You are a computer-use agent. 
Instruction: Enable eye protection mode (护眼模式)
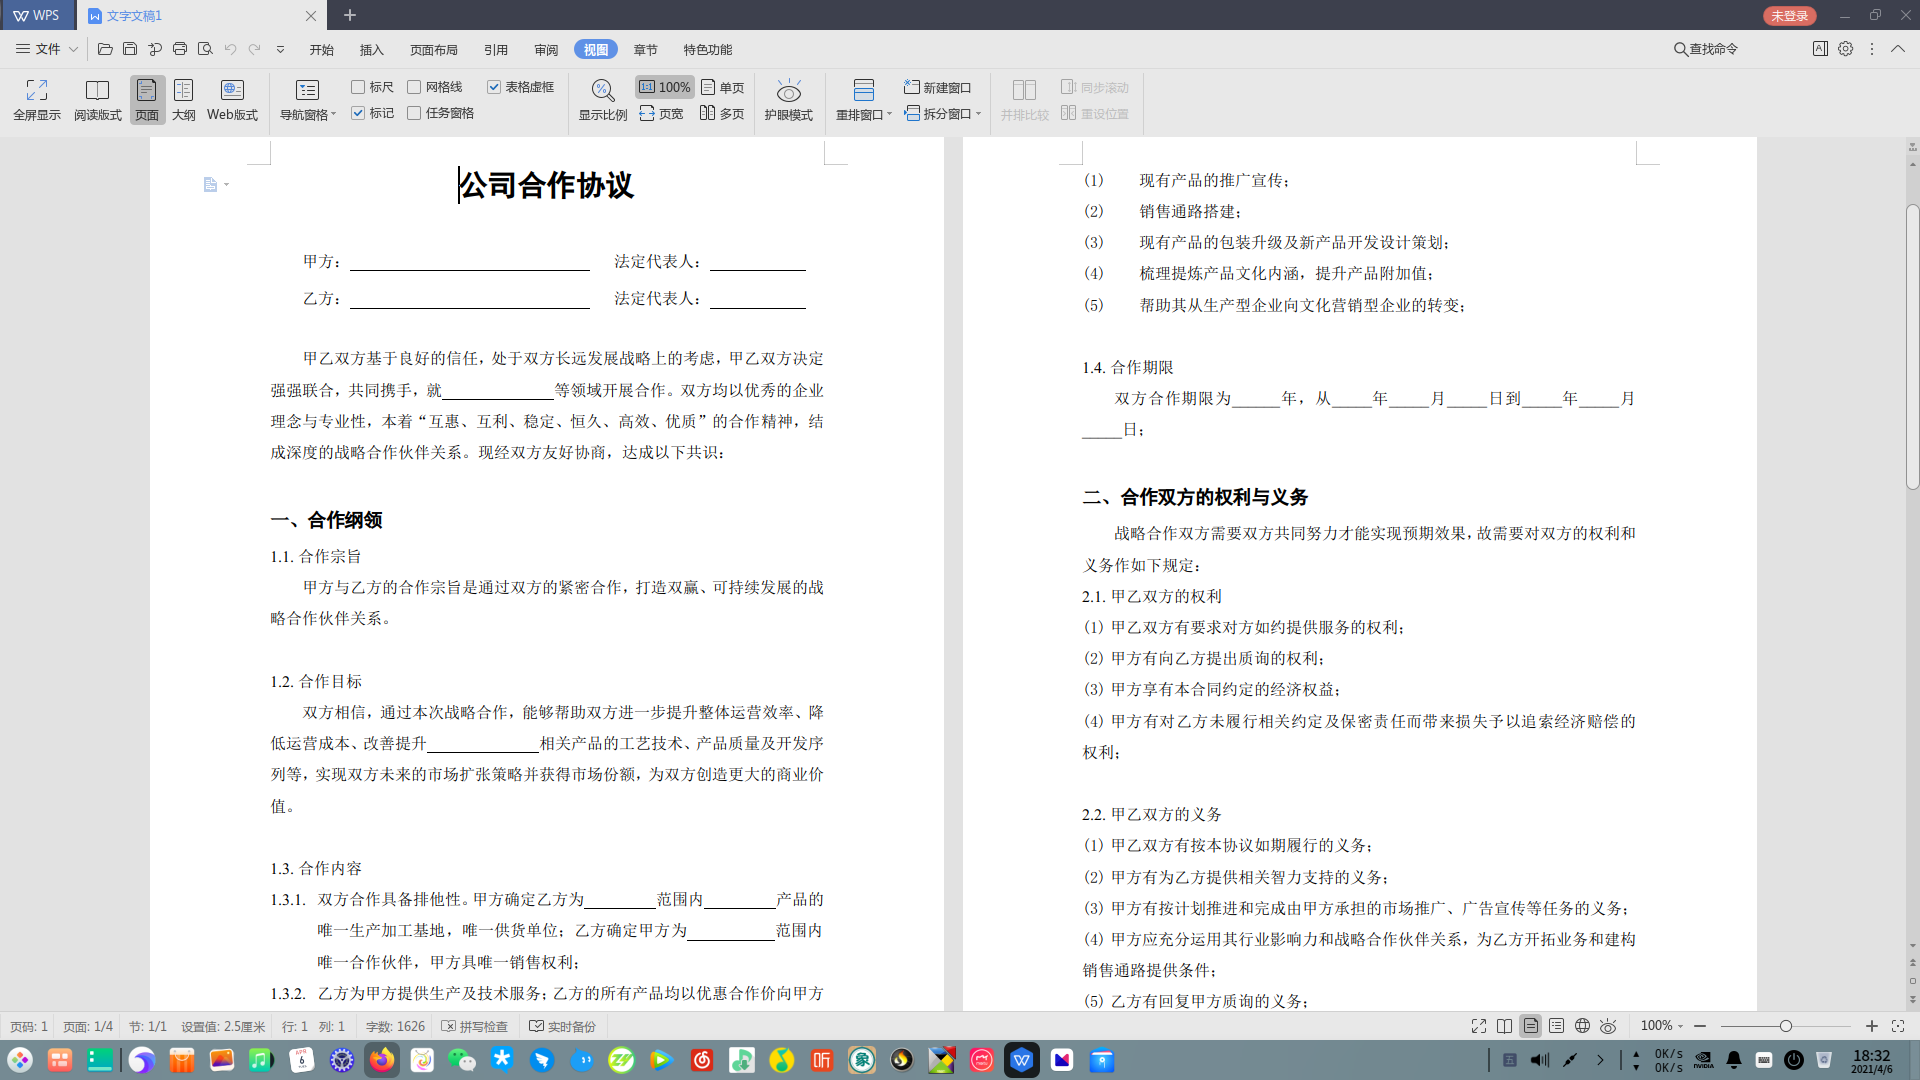[x=788, y=92]
